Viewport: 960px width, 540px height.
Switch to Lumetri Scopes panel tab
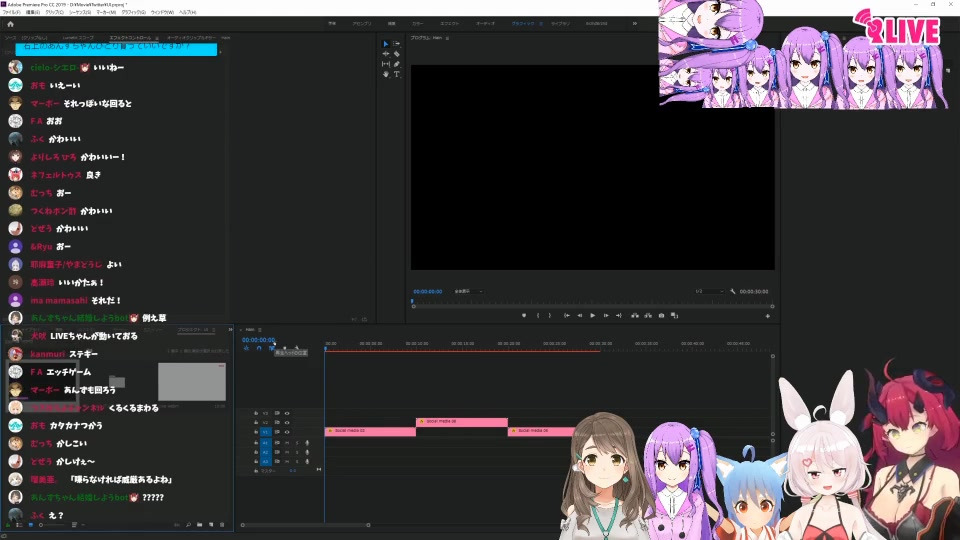tap(78, 38)
